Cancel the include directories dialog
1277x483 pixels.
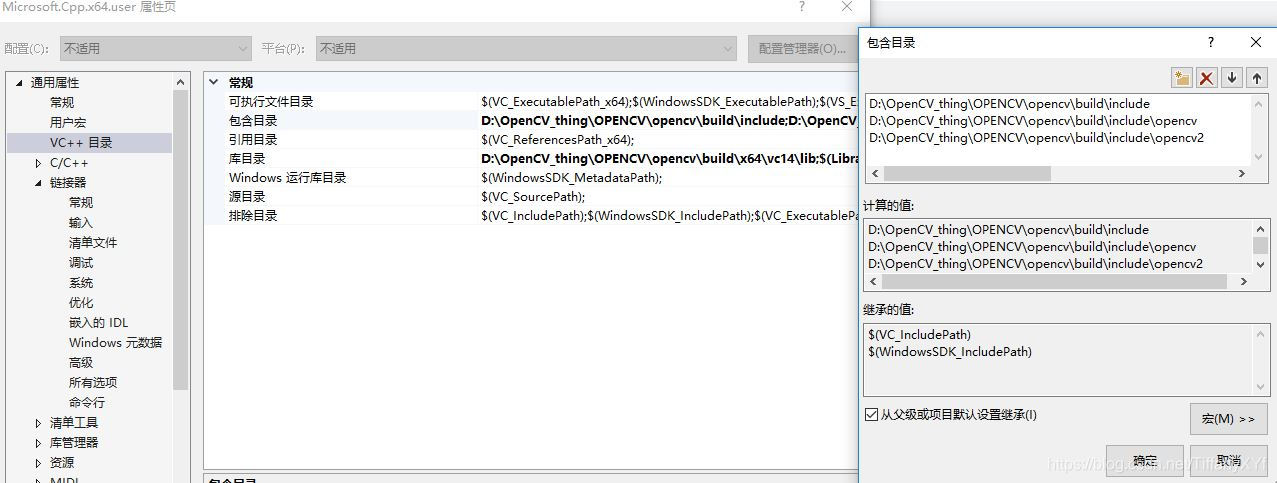[x=1228, y=461]
